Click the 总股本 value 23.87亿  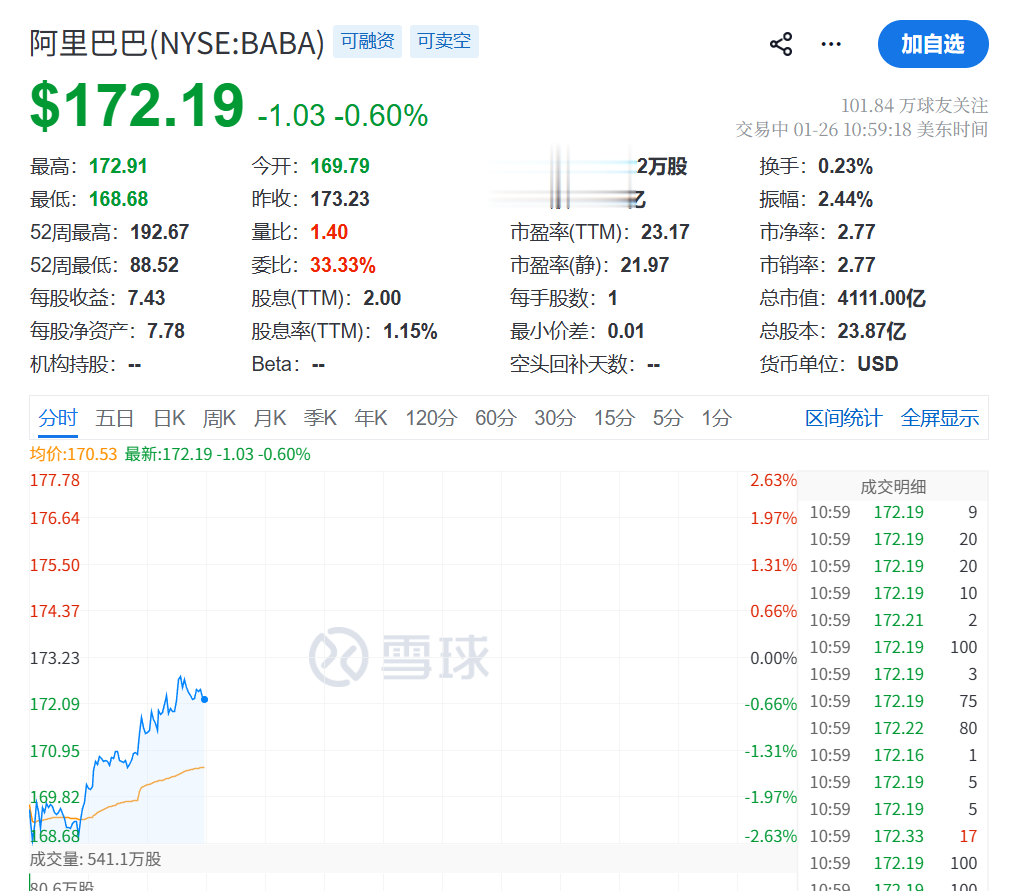pyautogui.click(x=872, y=331)
